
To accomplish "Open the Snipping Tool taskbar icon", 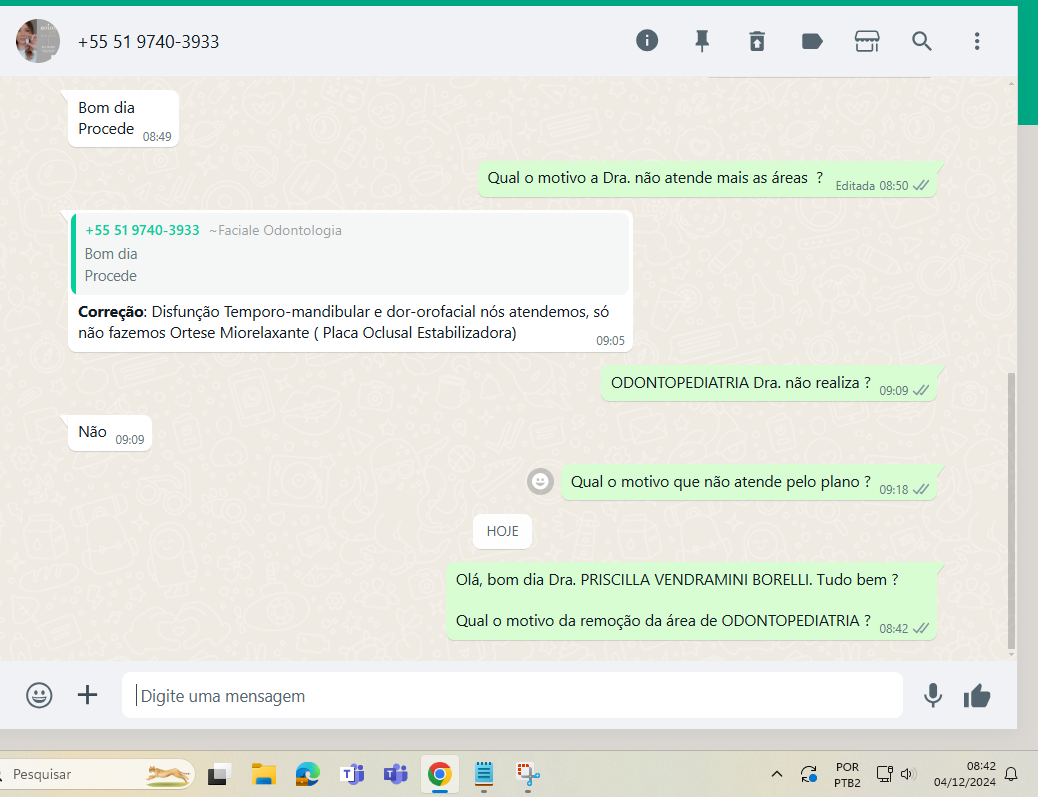I will point(528,774).
